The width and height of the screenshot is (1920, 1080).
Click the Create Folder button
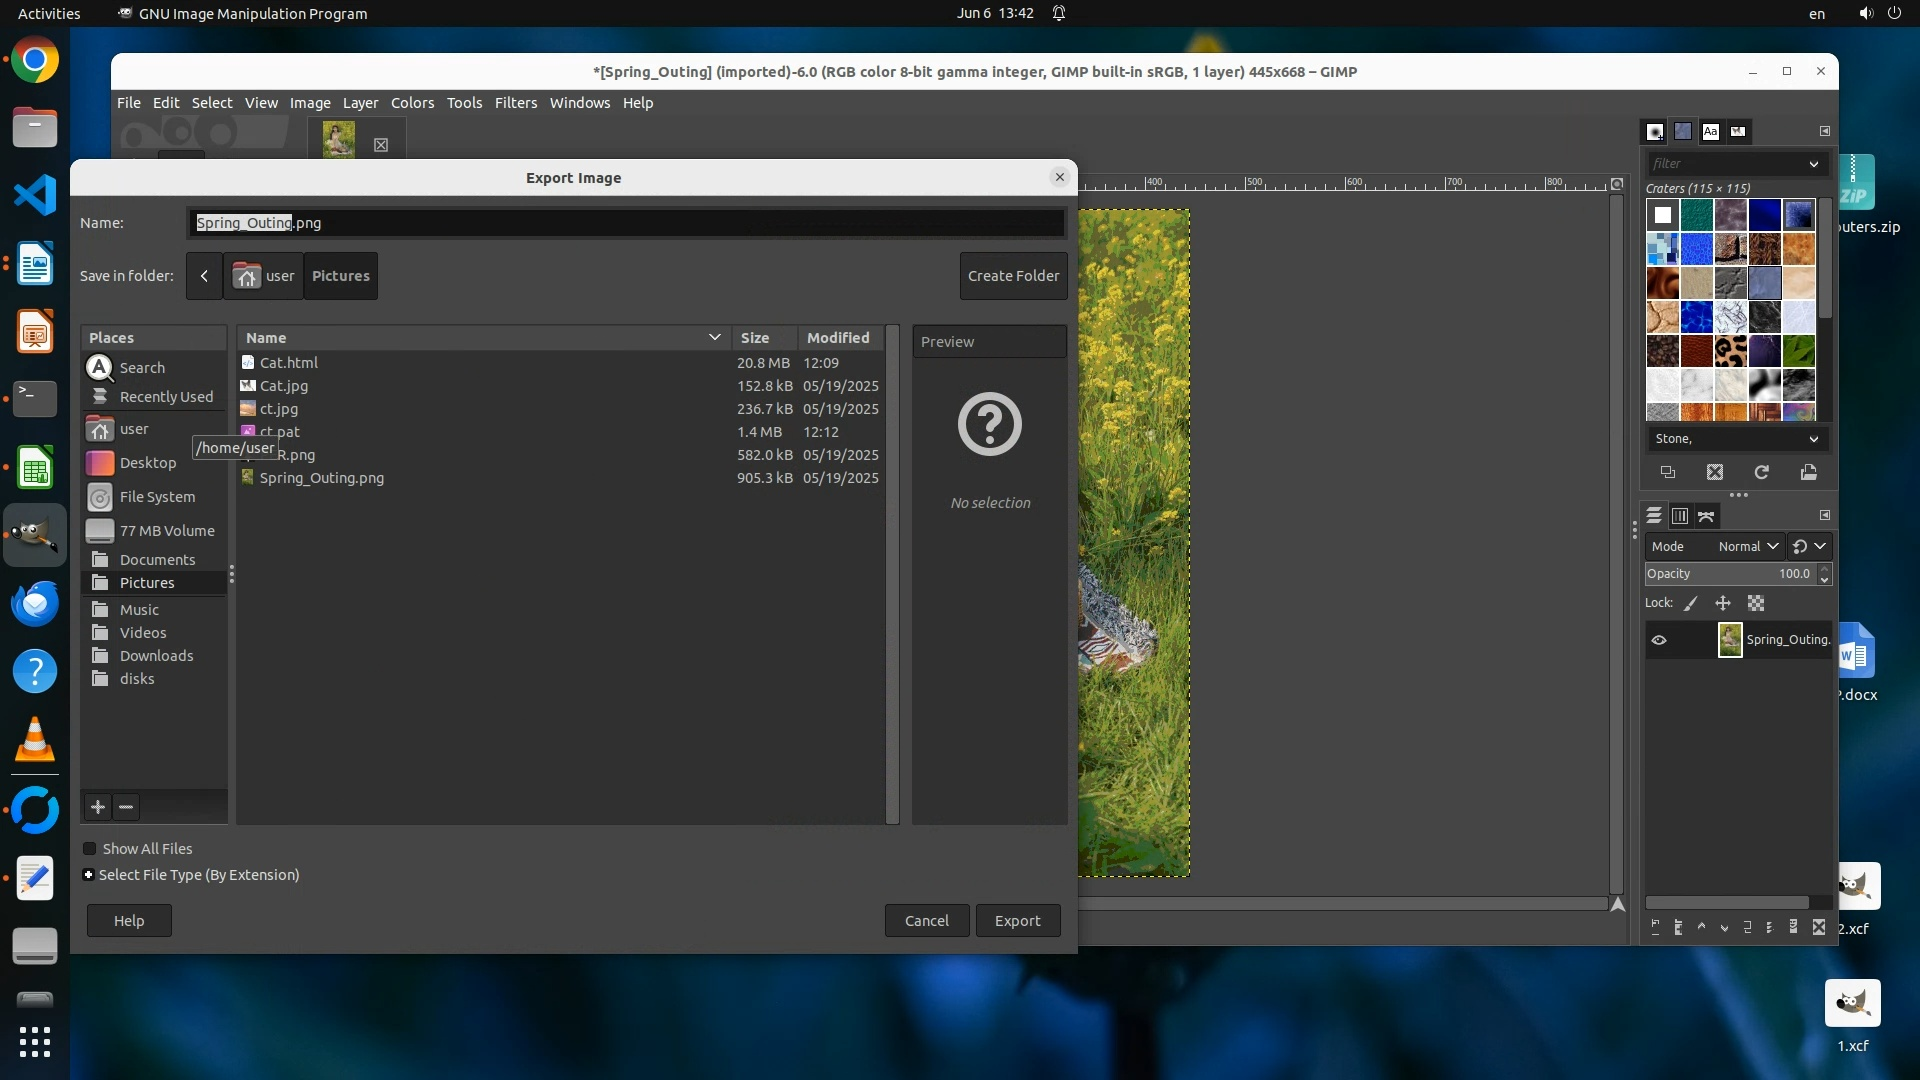[1013, 276]
